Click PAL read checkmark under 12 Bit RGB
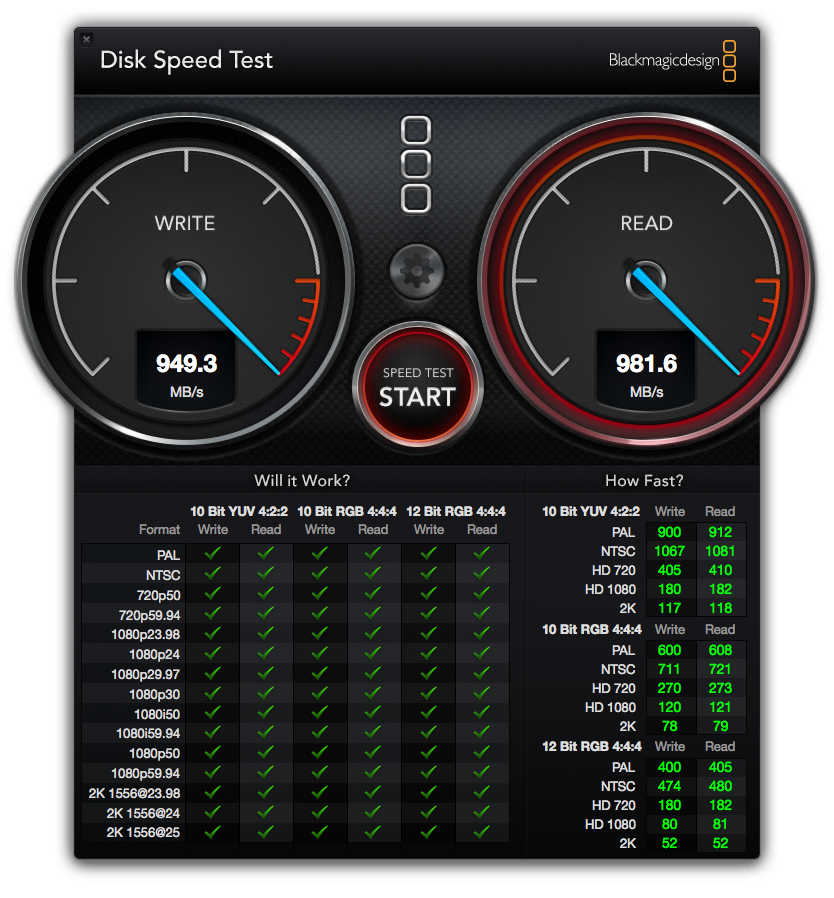The height and width of the screenshot is (898, 834). point(482,553)
